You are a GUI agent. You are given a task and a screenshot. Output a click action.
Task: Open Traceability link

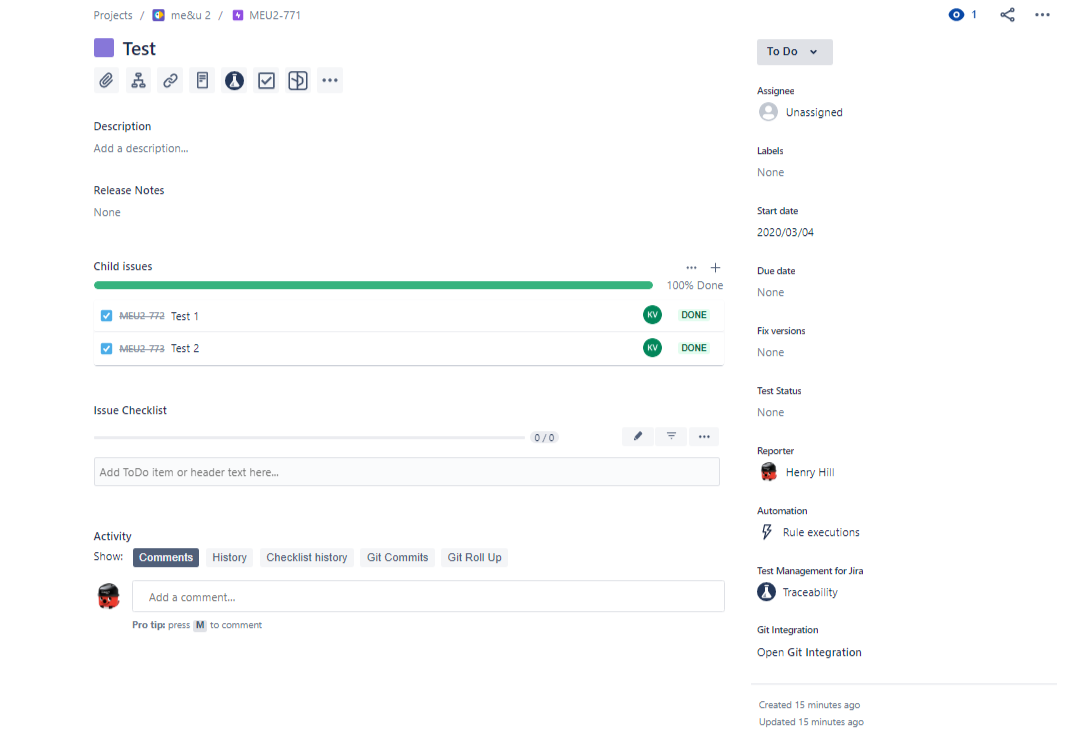pos(810,593)
